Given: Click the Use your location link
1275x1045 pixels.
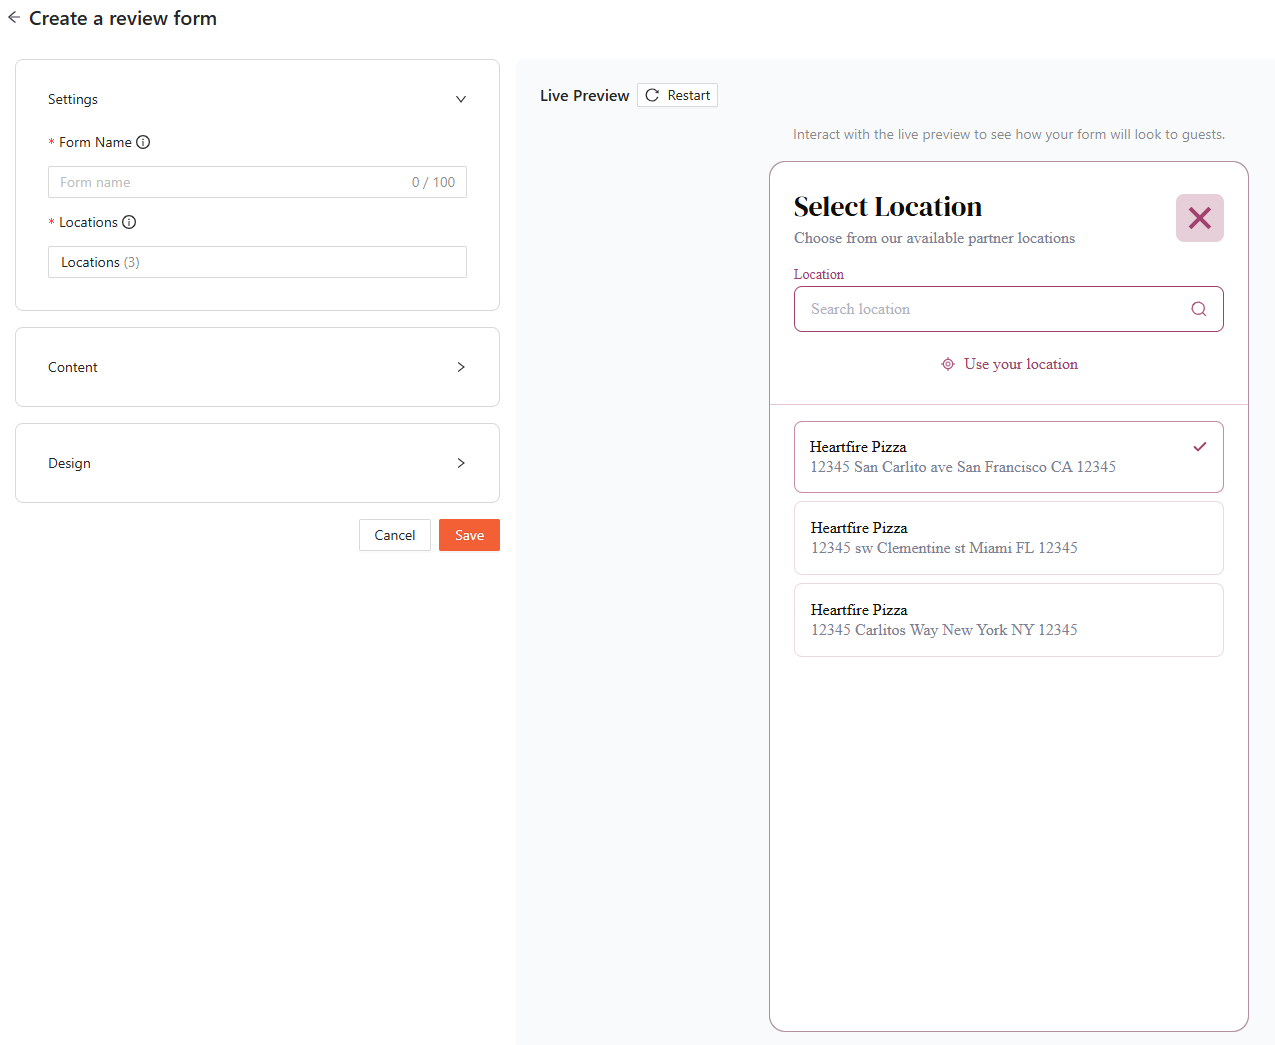Looking at the screenshot, I should [x=1020, y=364].
